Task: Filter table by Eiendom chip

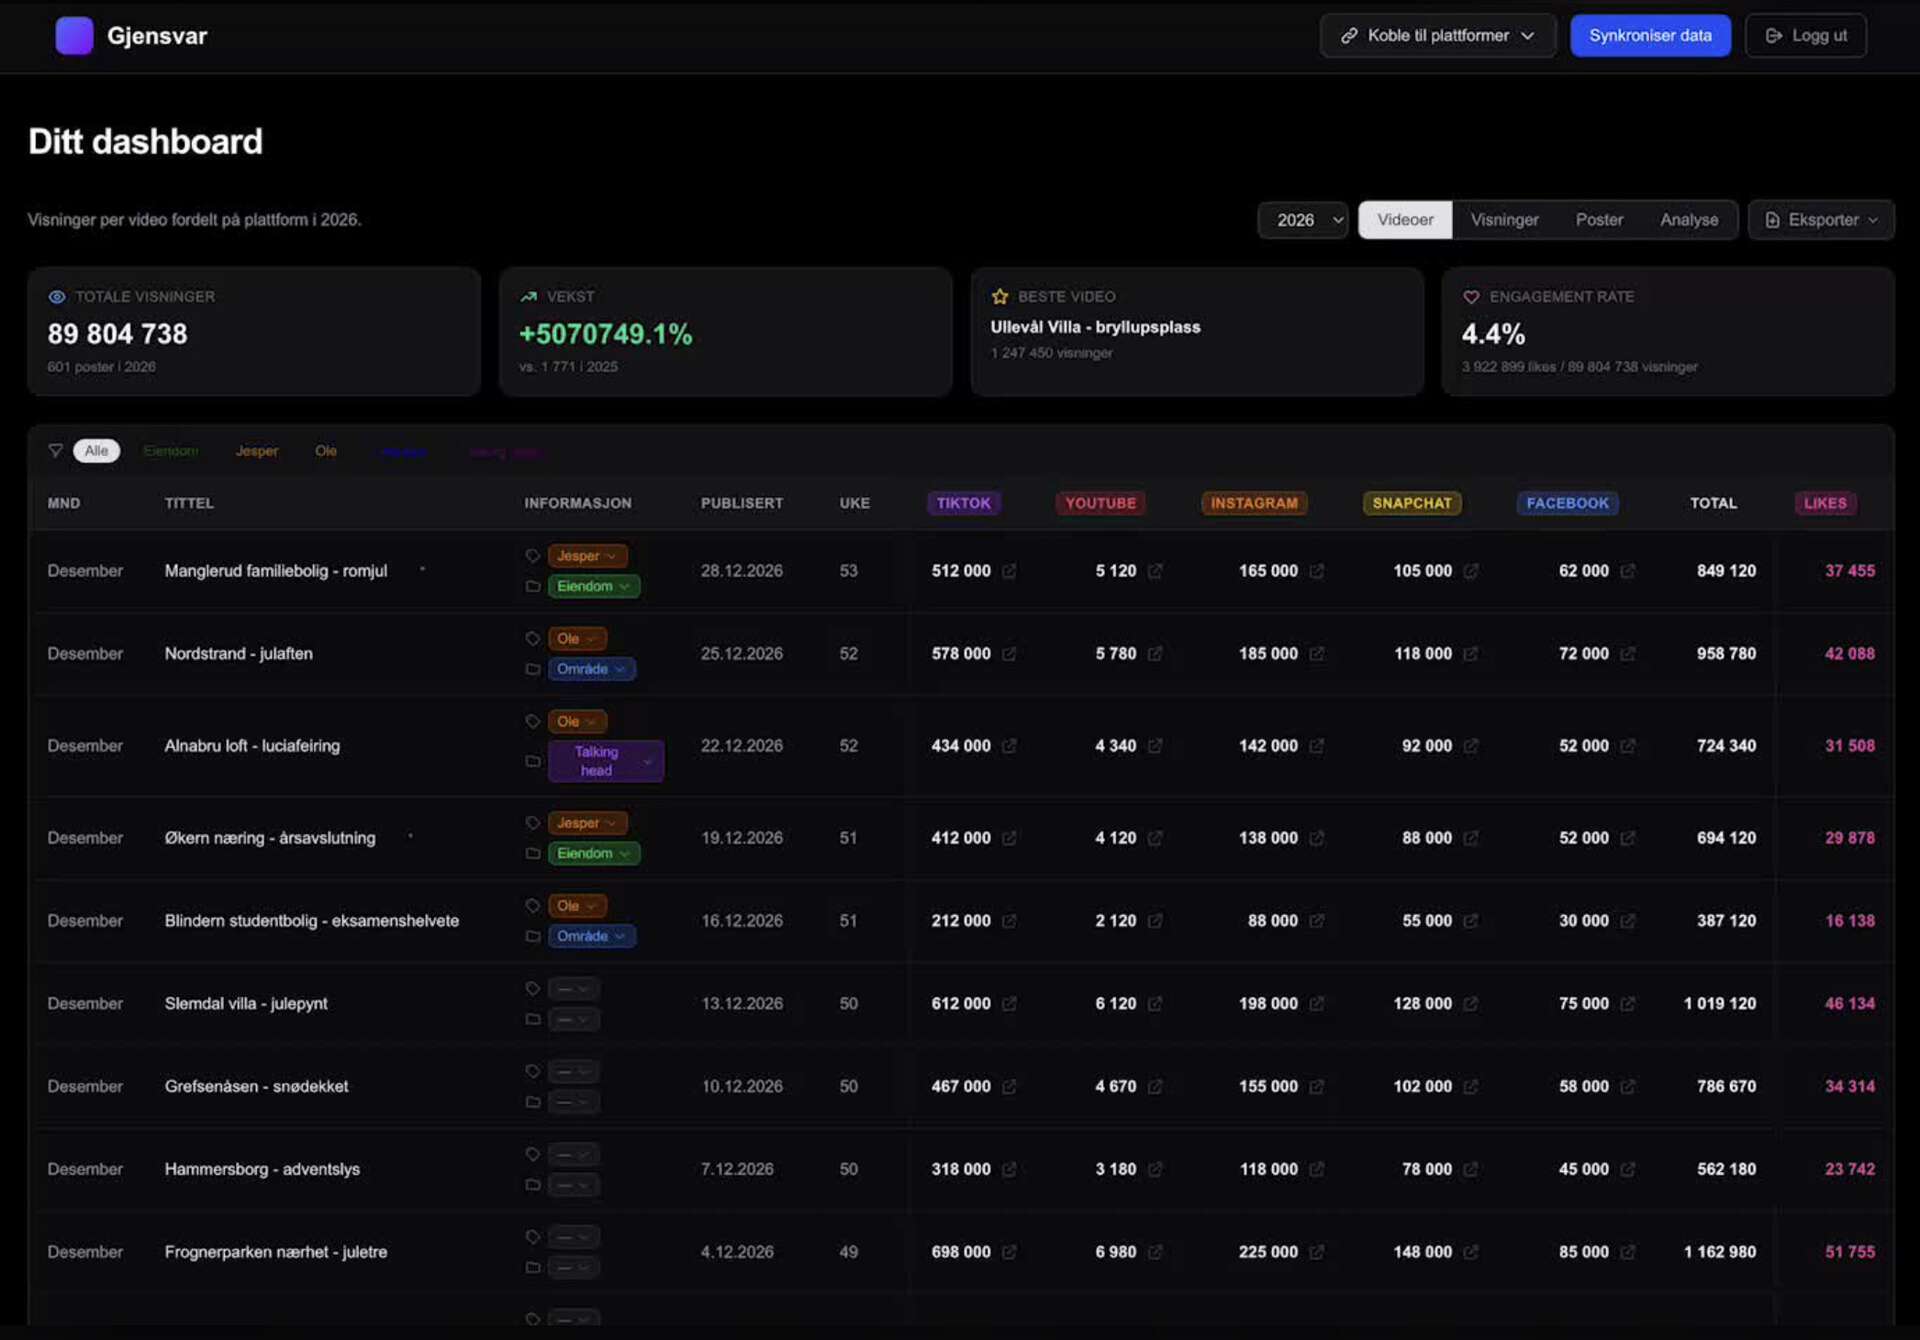Action: point(171,451)
